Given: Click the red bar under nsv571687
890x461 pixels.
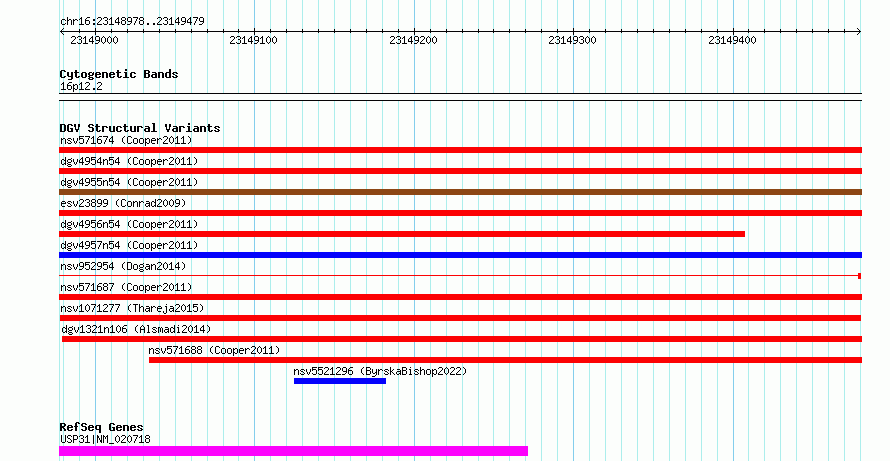Looking at the screenshot, I should (x=460, y=297).
